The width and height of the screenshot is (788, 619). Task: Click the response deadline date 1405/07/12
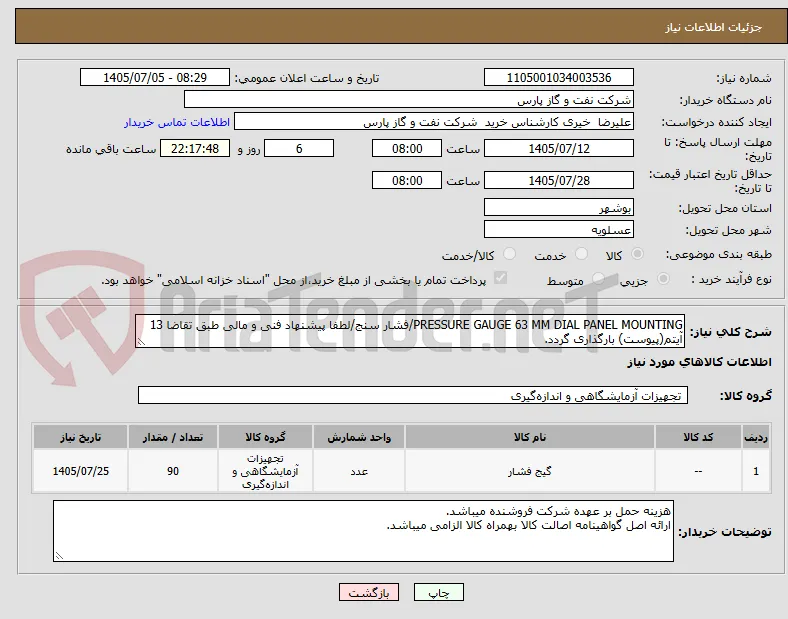tap(559, 149)
